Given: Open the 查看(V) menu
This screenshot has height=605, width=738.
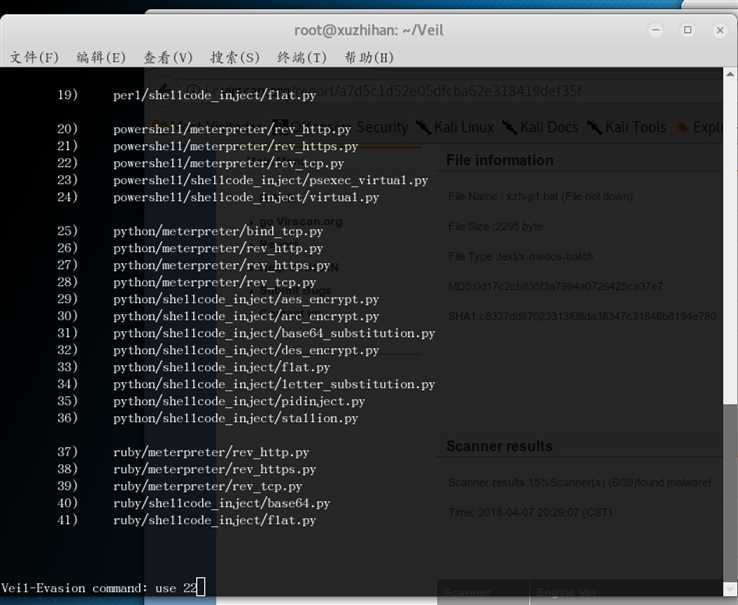Looking at the screenshot, I should point(168,57).
